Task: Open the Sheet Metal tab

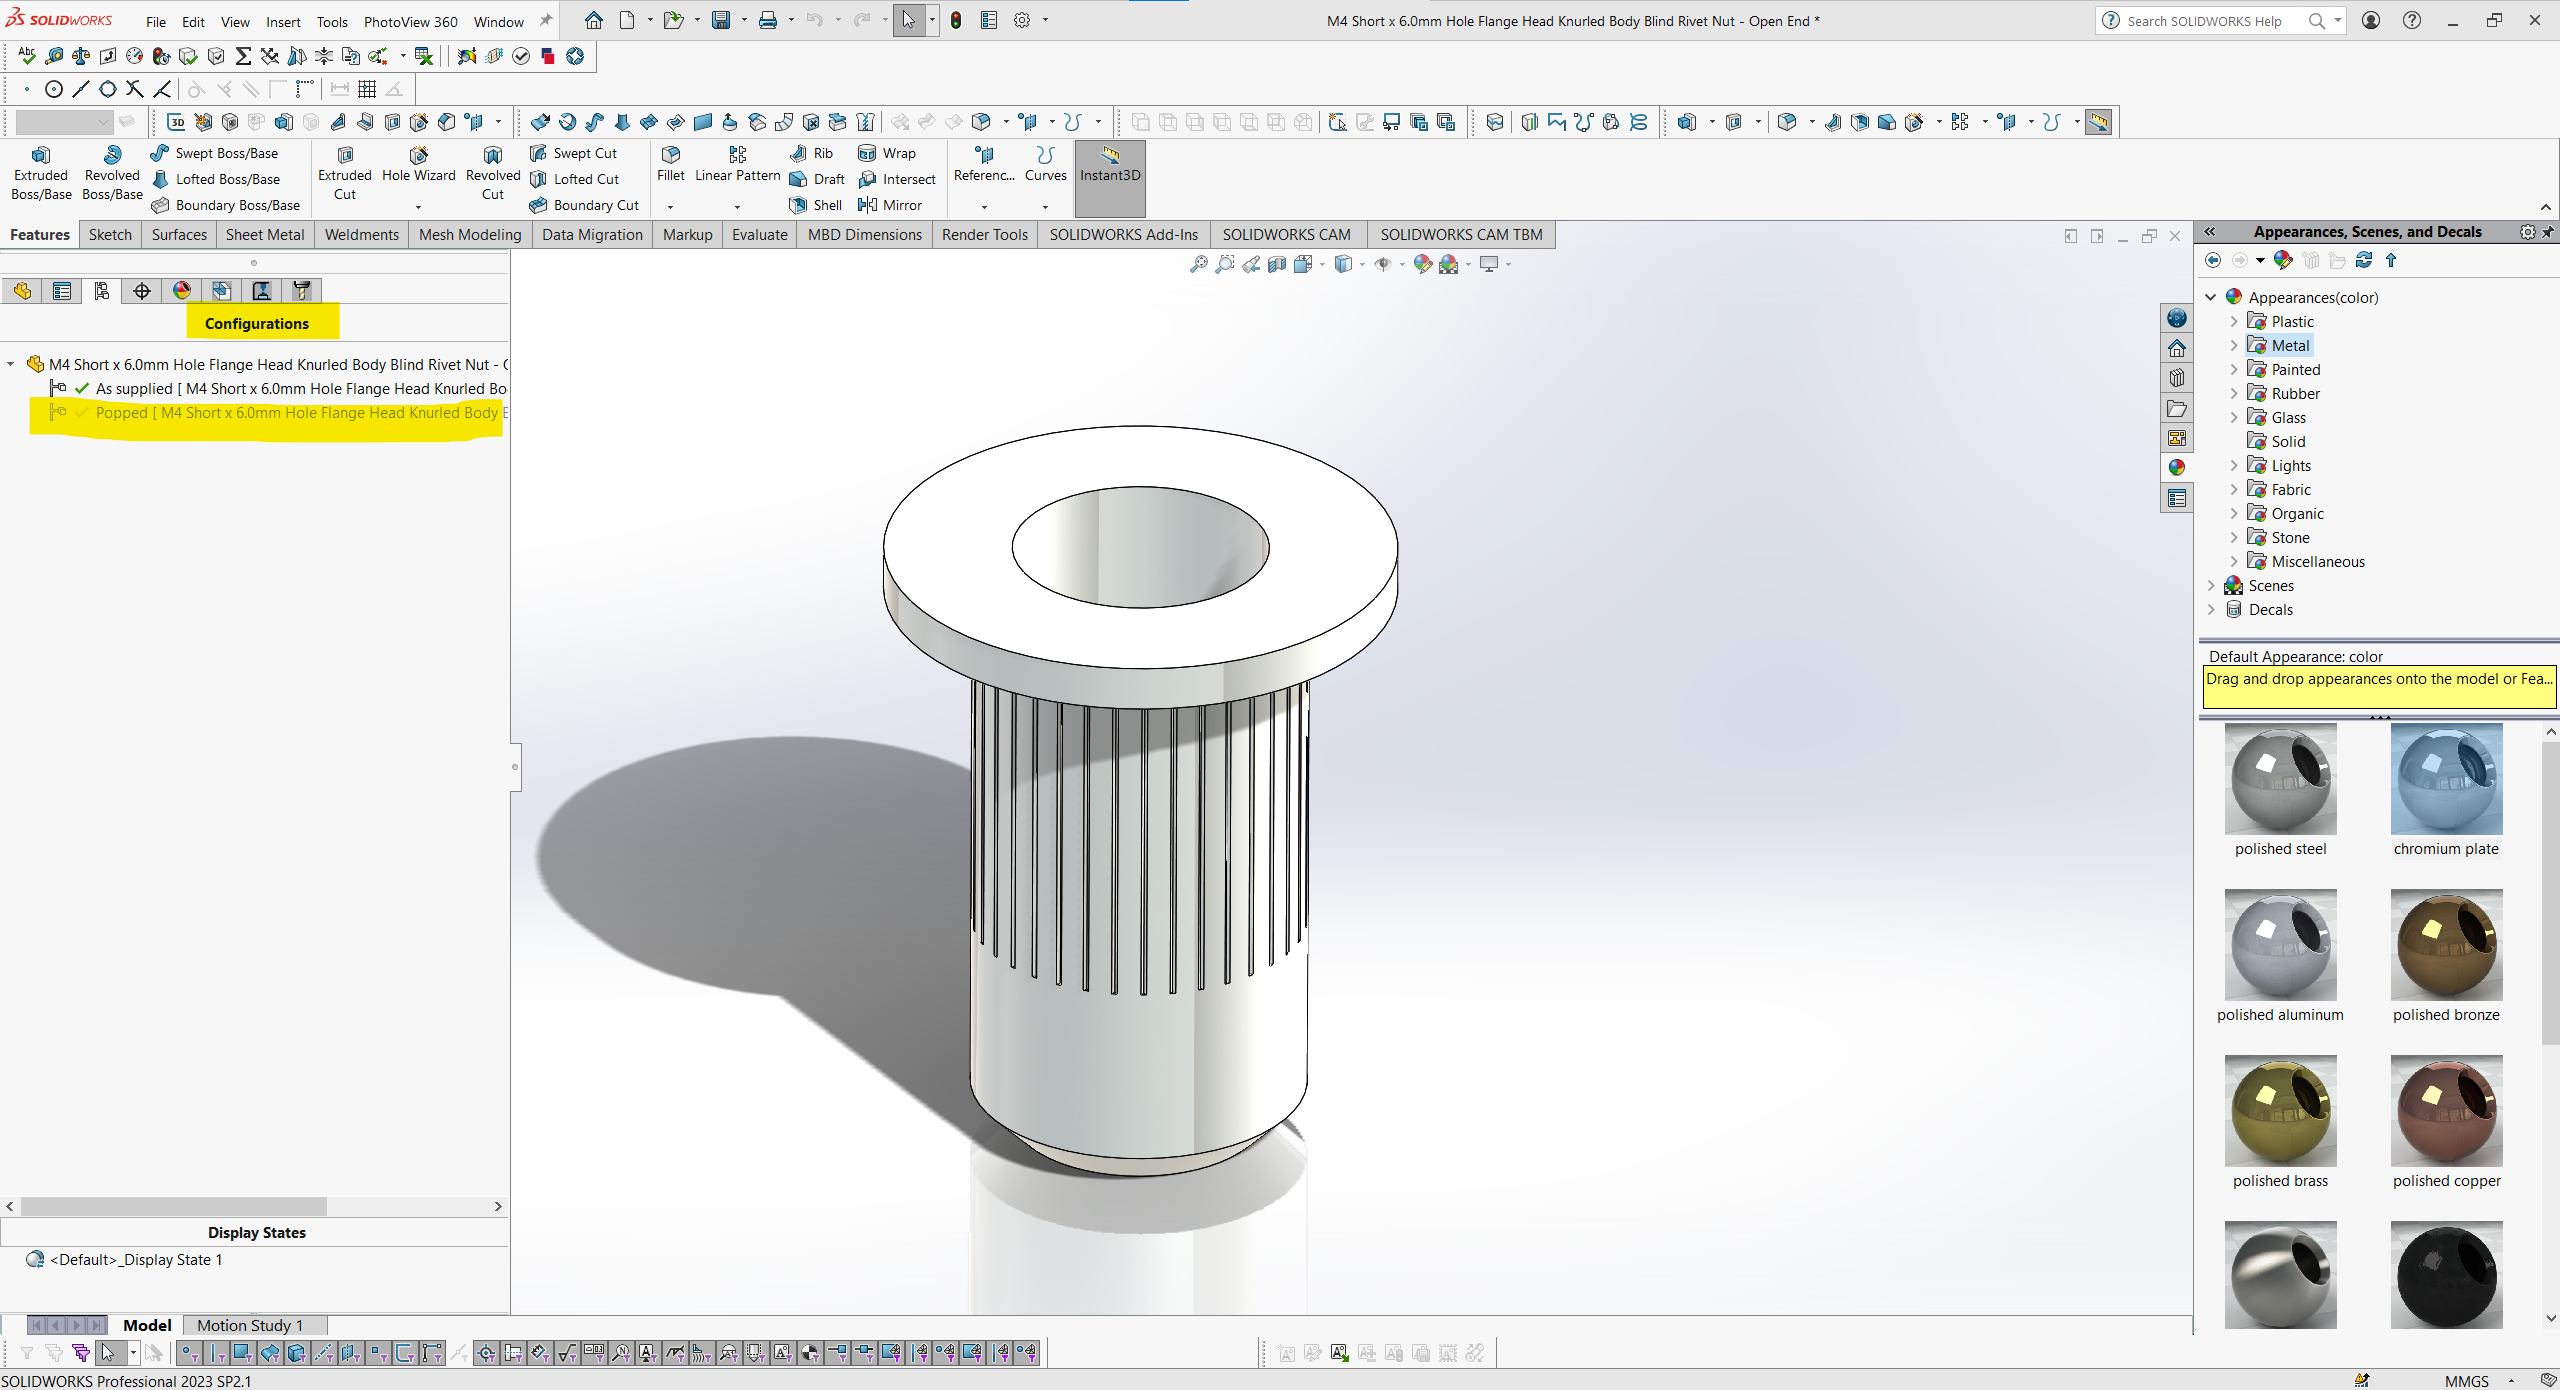Action: coord(264,235)
